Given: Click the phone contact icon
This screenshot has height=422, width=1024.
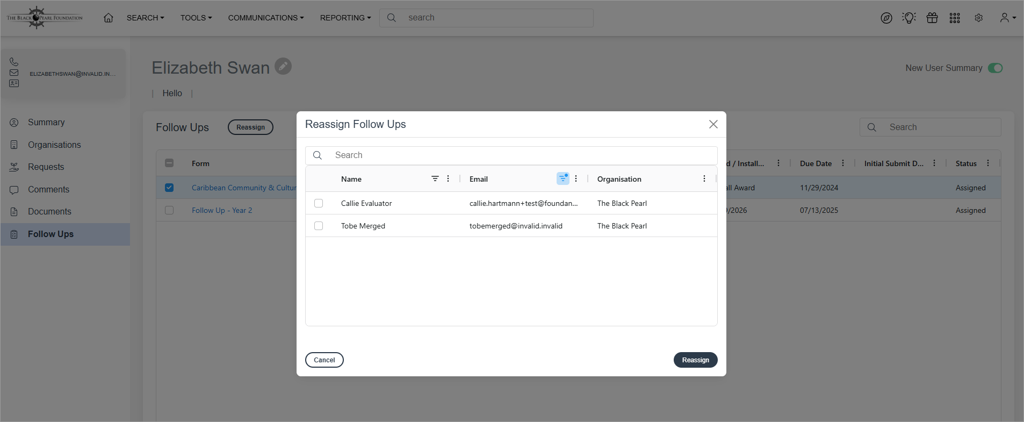Looking at the screenshot, I should (x=14, y=61).
